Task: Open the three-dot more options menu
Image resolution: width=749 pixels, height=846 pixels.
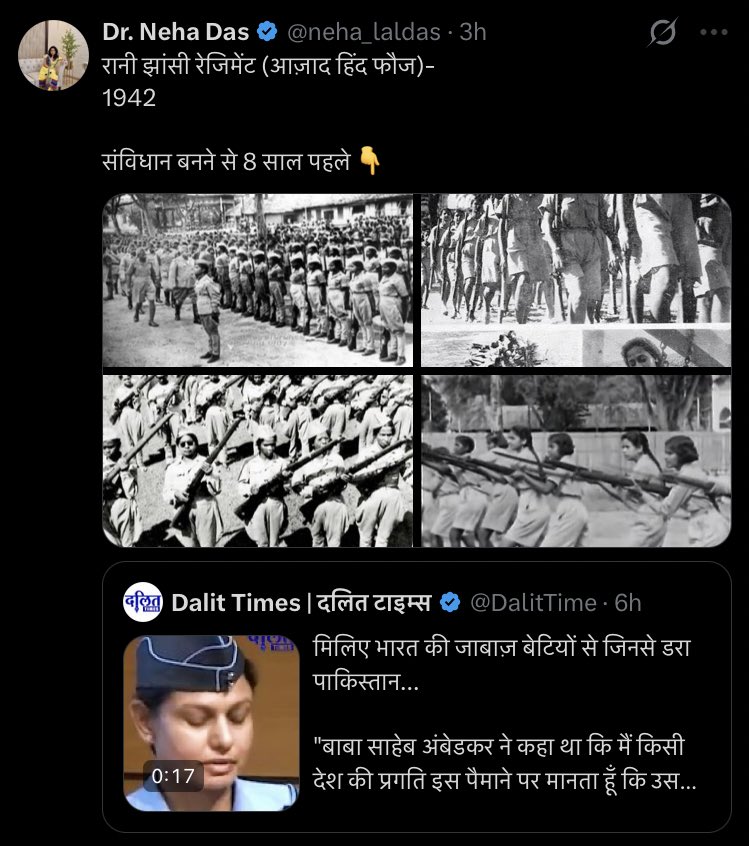Action: point(713,32)
